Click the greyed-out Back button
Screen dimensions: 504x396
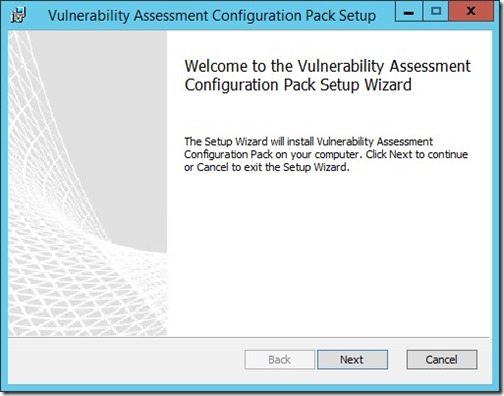tap(279, 360)
